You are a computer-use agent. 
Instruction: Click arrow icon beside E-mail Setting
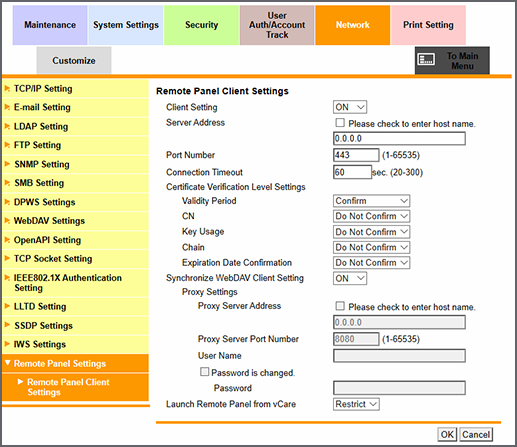[7, 107]
